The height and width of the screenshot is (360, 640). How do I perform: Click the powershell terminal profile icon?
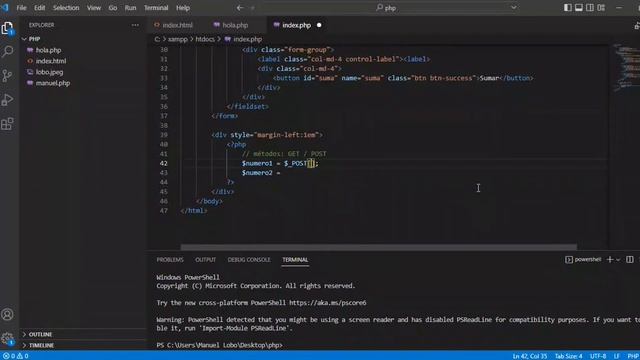point(569,260)
